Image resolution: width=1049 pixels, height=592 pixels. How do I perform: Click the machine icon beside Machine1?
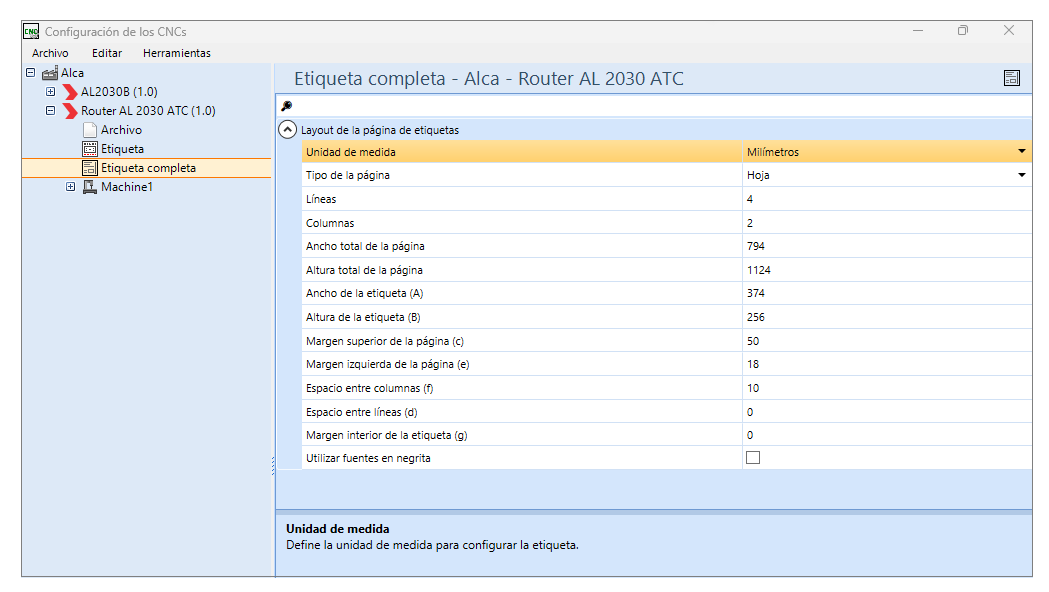tap(90, 187)
